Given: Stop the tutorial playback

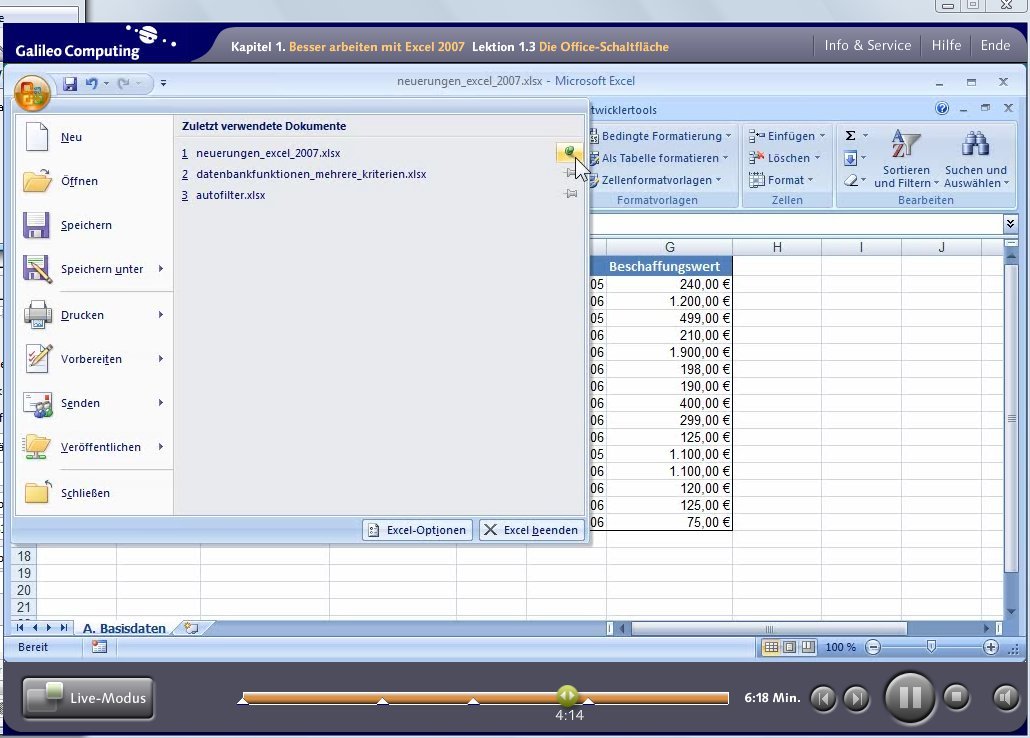Looking at the screenshot, I should click(956, 696).
